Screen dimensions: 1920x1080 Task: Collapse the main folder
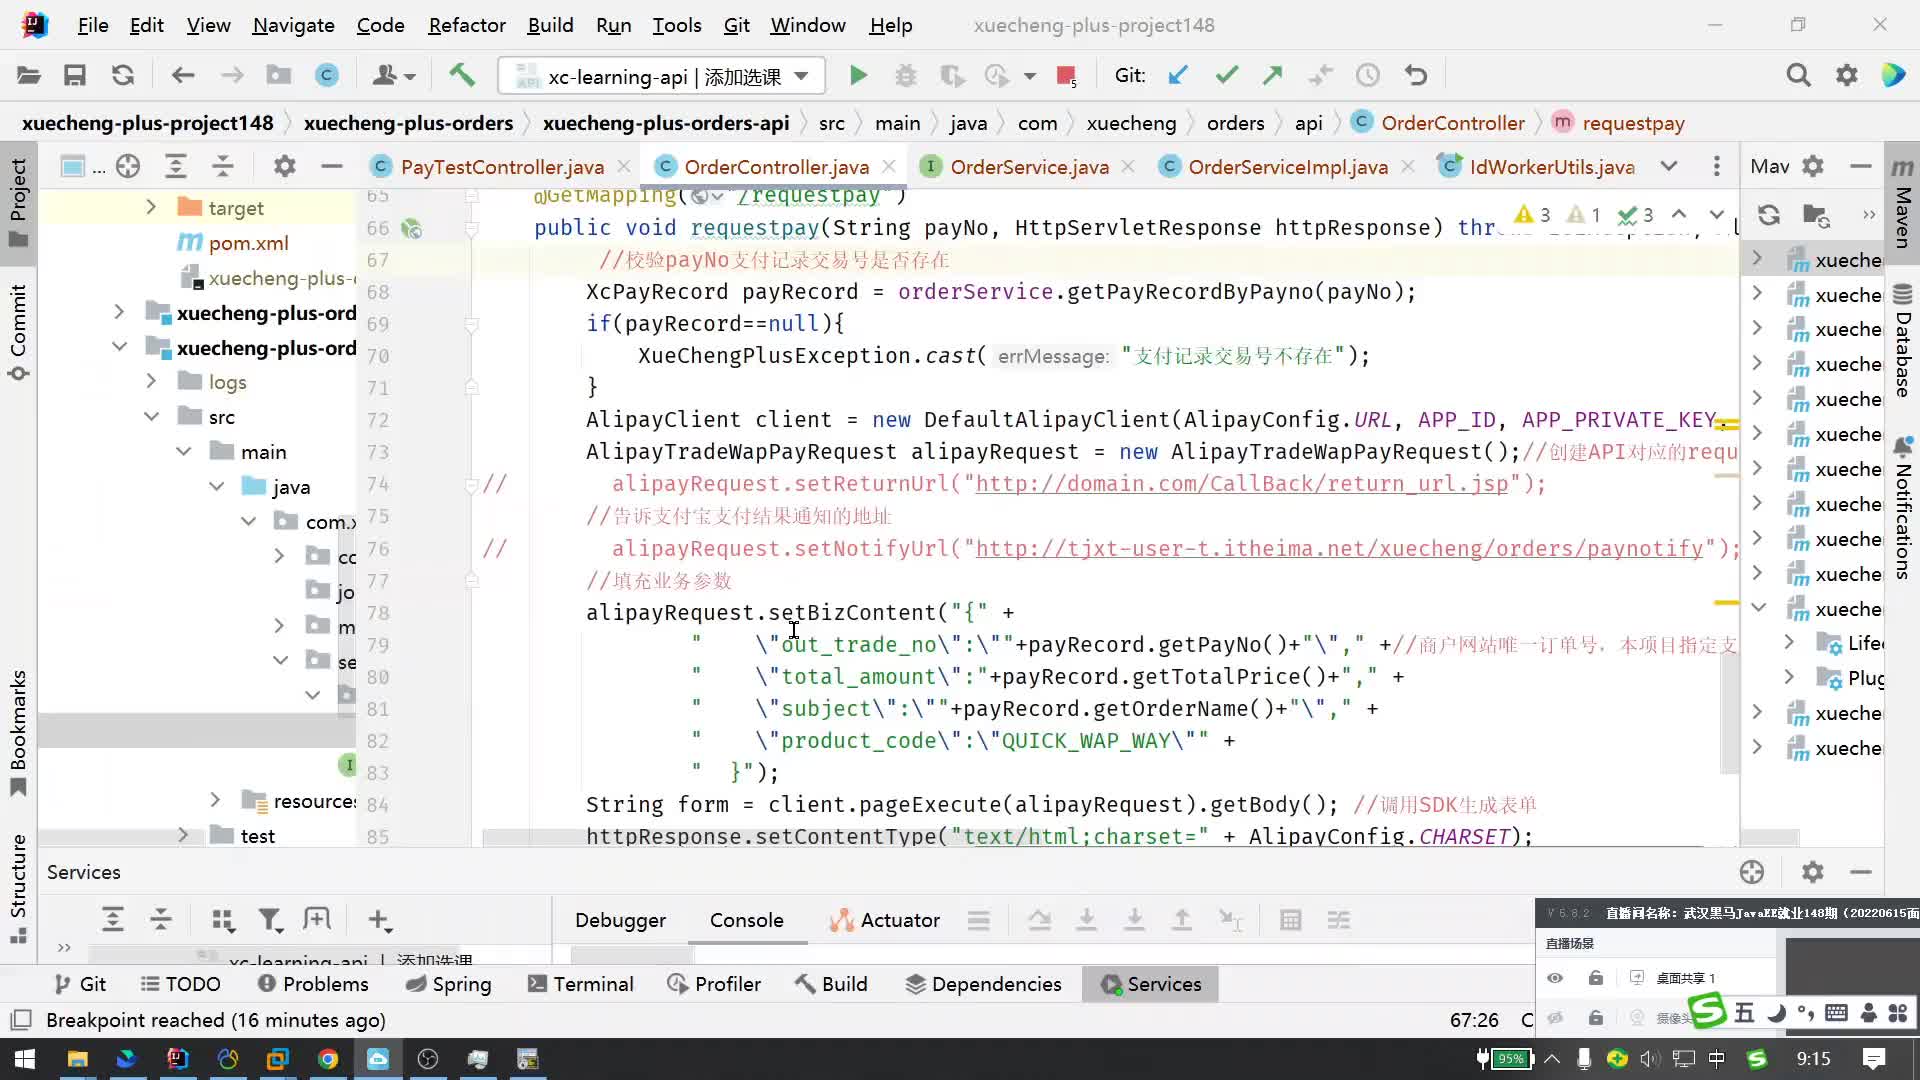click(184, 451)
